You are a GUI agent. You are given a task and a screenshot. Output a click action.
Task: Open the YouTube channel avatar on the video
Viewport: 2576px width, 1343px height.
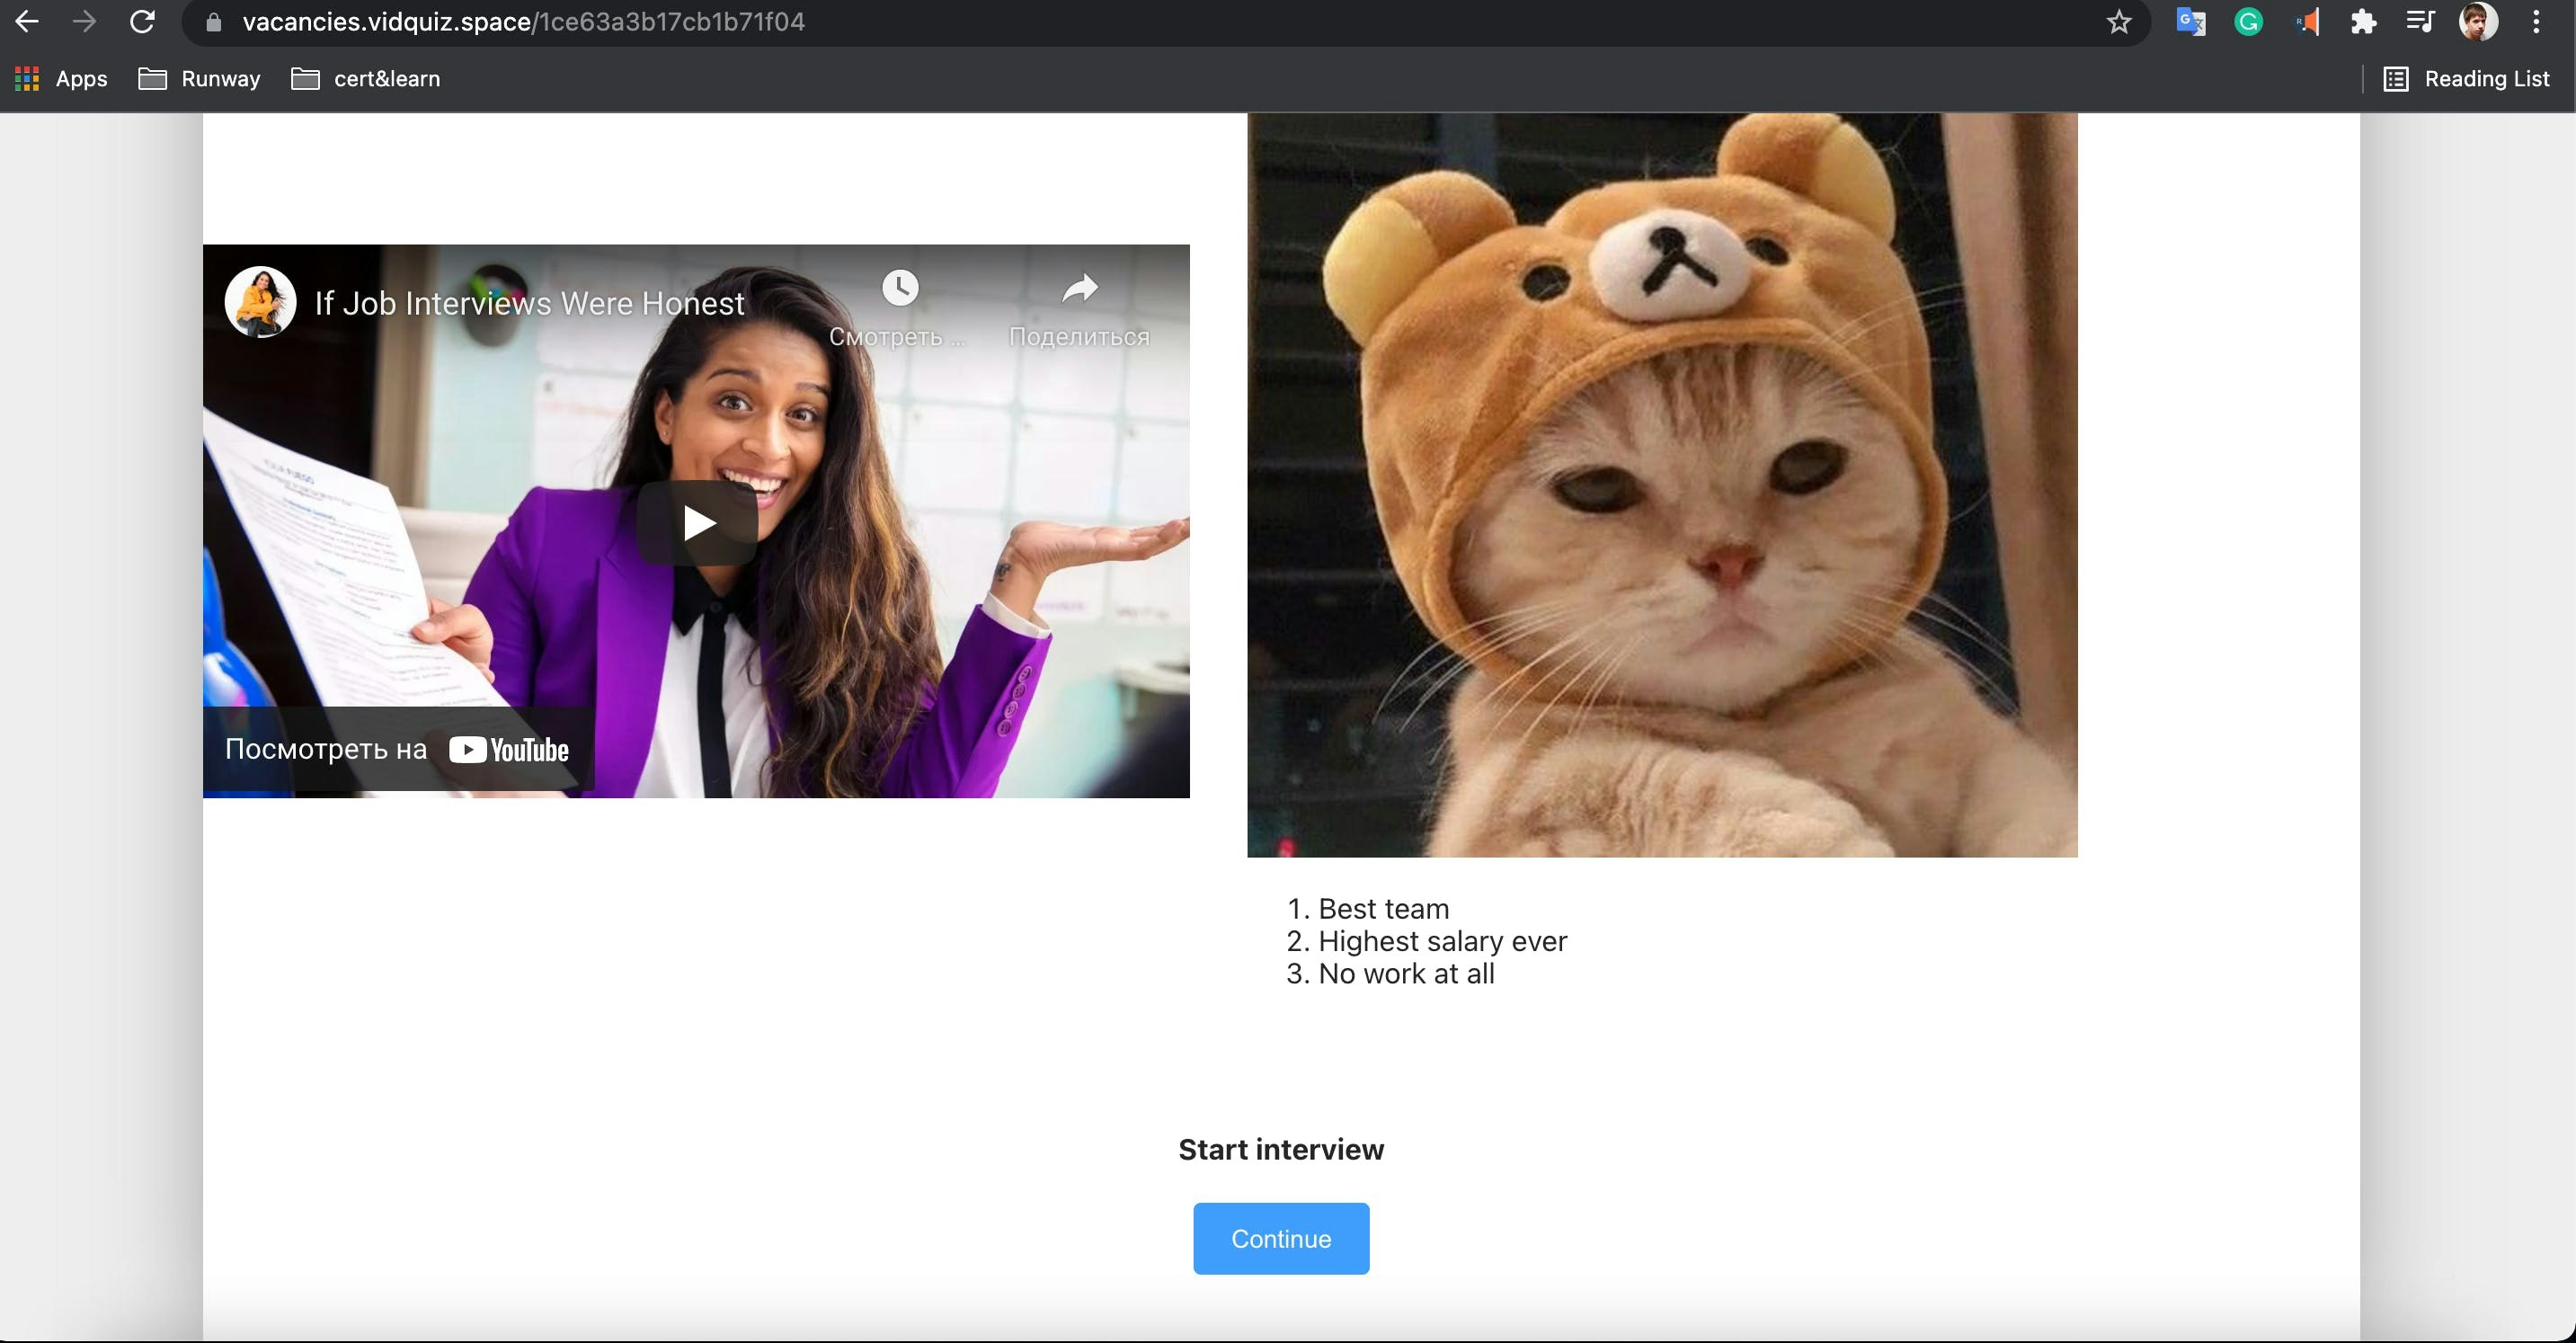point(260,301)
